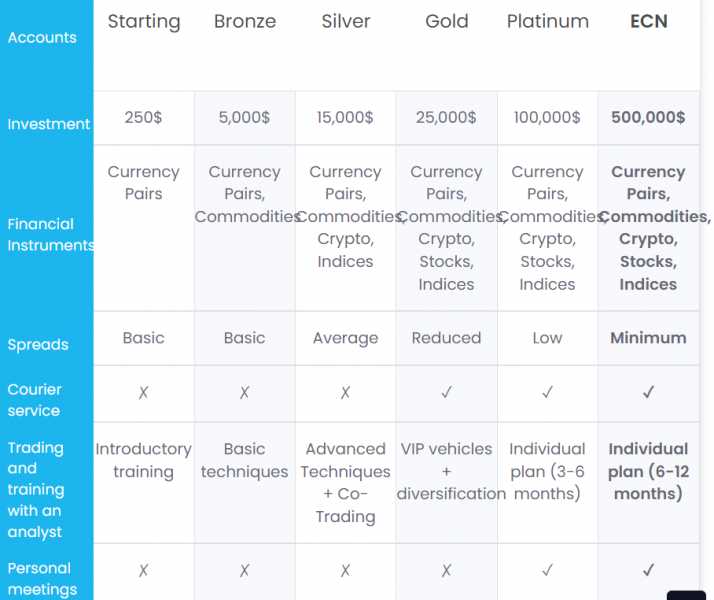The image size is (714, 600).
Task: Click the Spreads row label
Action: click(38, 345)
